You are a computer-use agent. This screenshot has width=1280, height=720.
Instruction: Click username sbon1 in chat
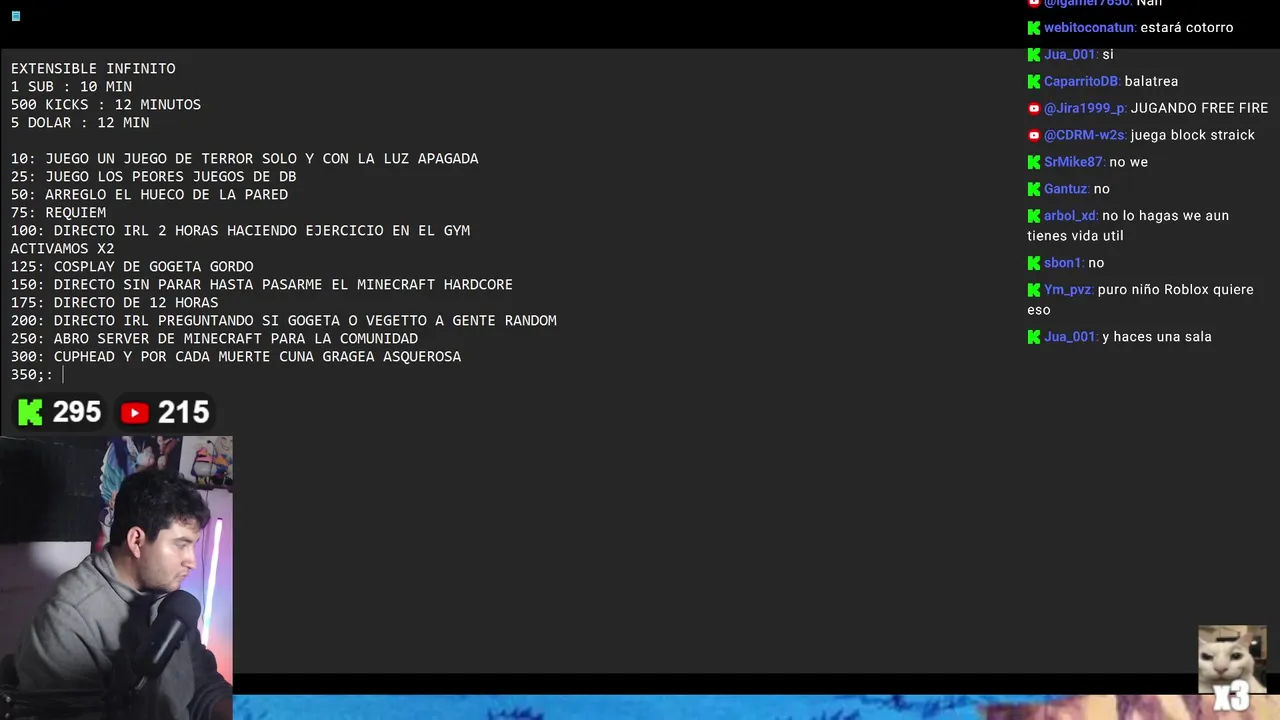click(1063, 264)
